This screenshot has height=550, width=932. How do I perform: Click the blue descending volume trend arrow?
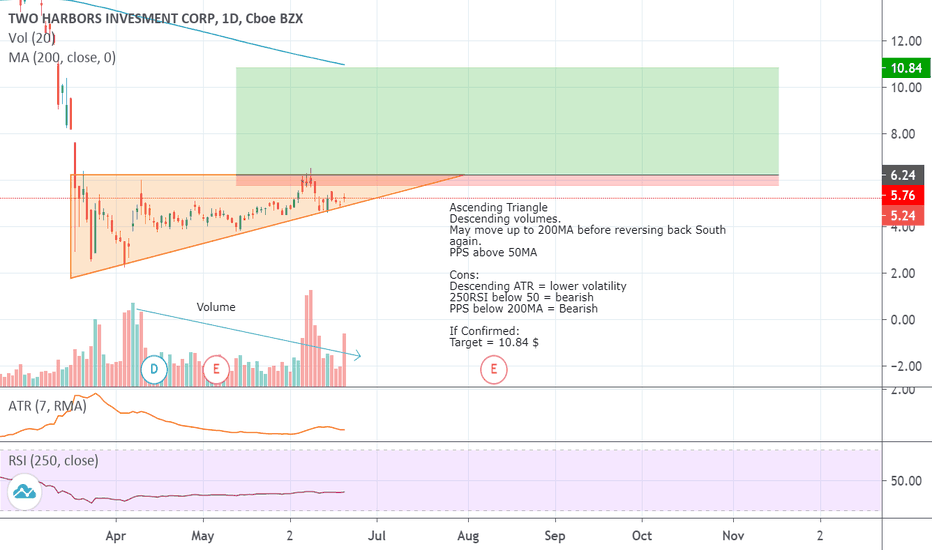point(248,333)
